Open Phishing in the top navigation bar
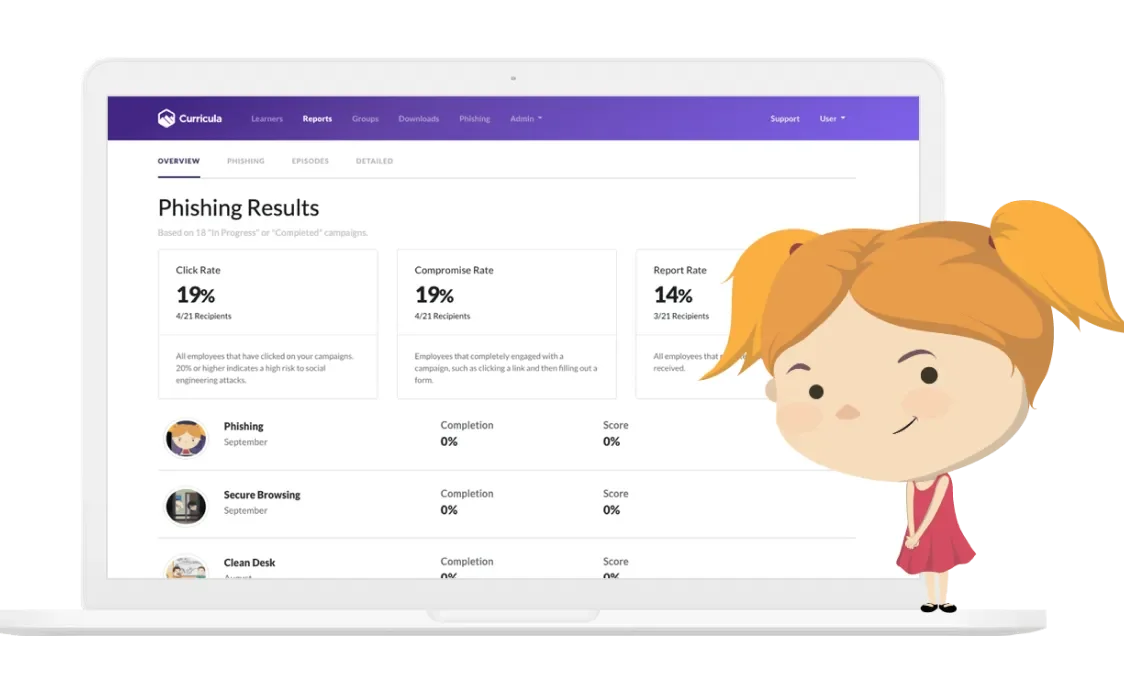Screen dimensions: 1124x694 click(475, 119)
